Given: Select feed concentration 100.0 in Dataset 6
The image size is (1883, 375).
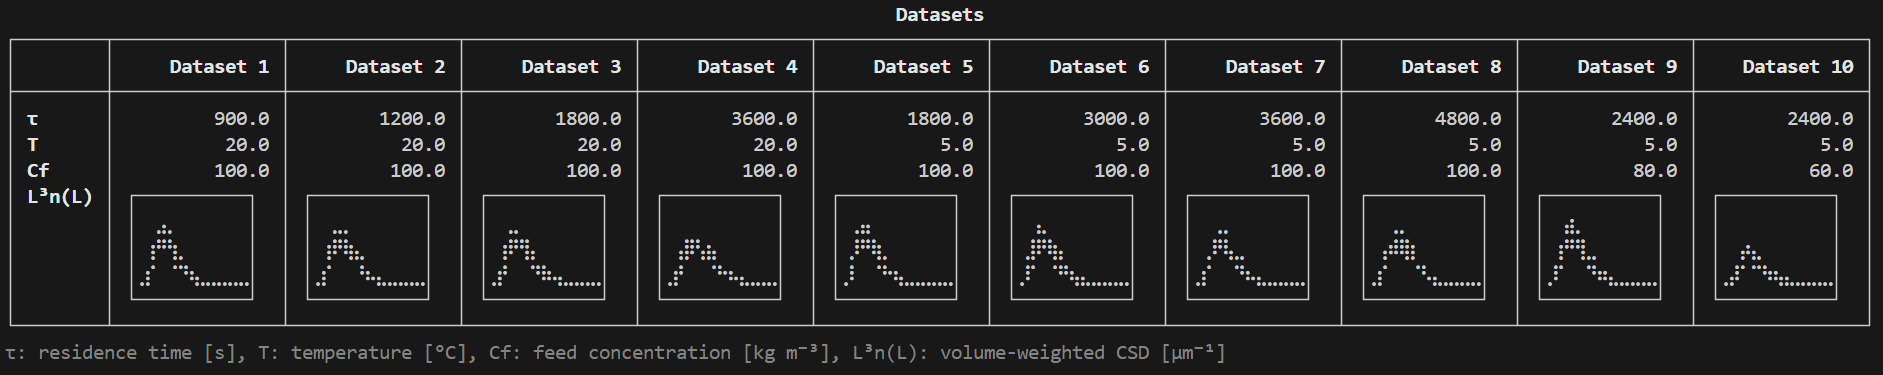Looking at the screenshot, I should coord(1122,171).
